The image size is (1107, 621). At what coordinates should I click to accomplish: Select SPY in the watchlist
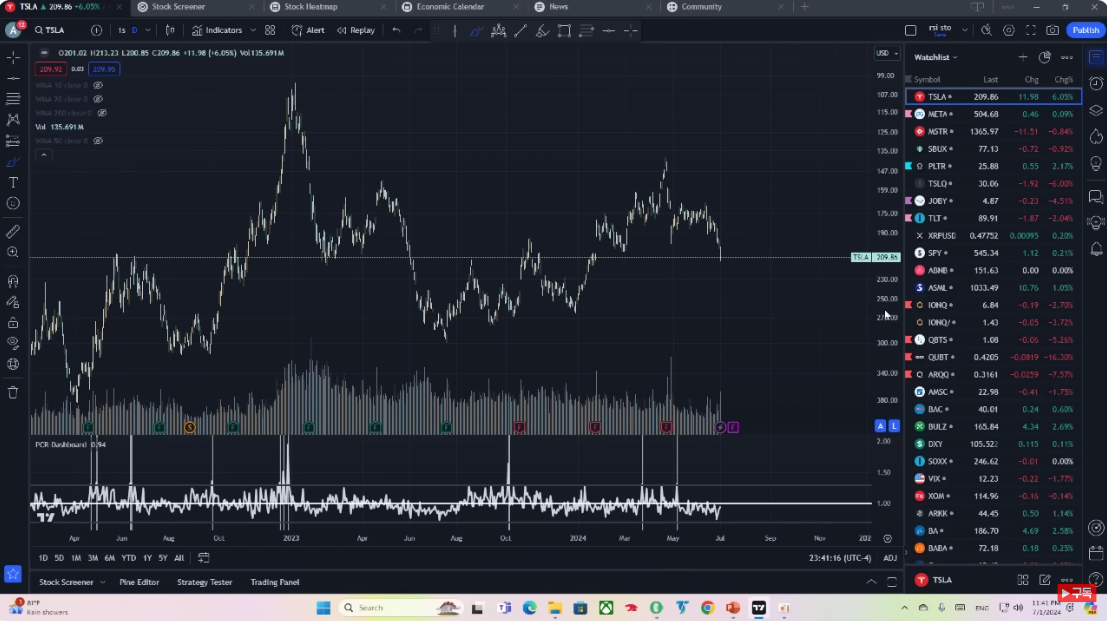[x=993, y=253]
